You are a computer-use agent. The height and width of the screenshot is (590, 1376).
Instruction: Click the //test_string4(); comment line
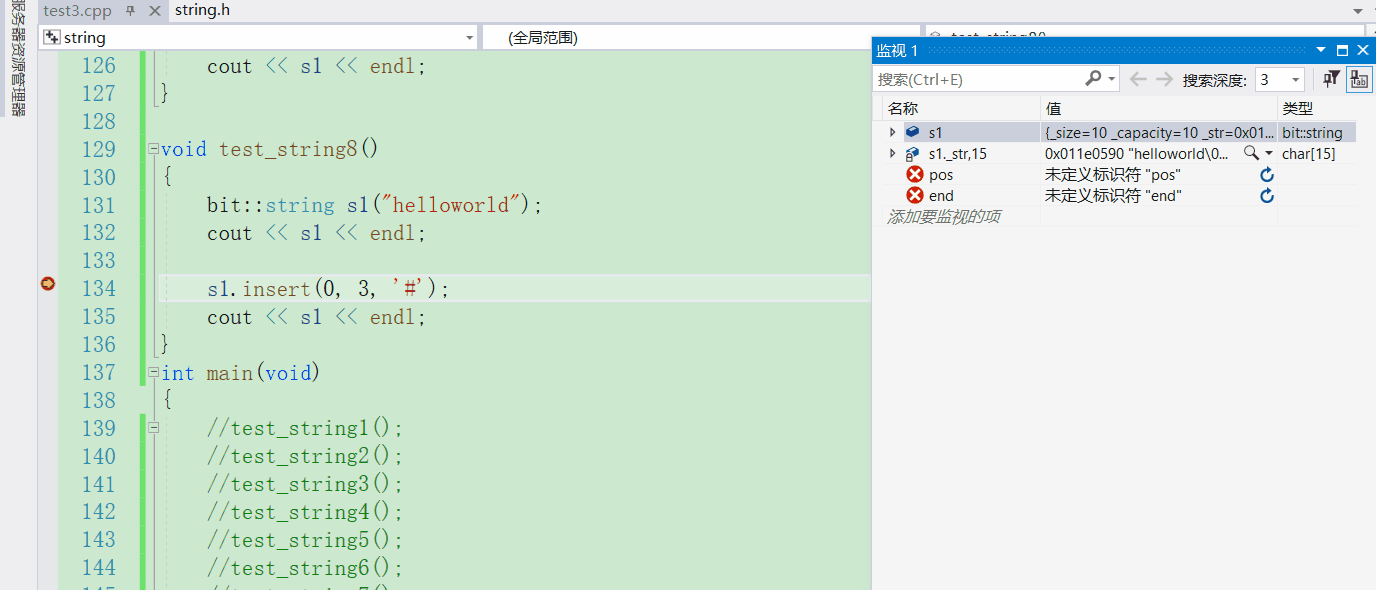click(305, 512)
